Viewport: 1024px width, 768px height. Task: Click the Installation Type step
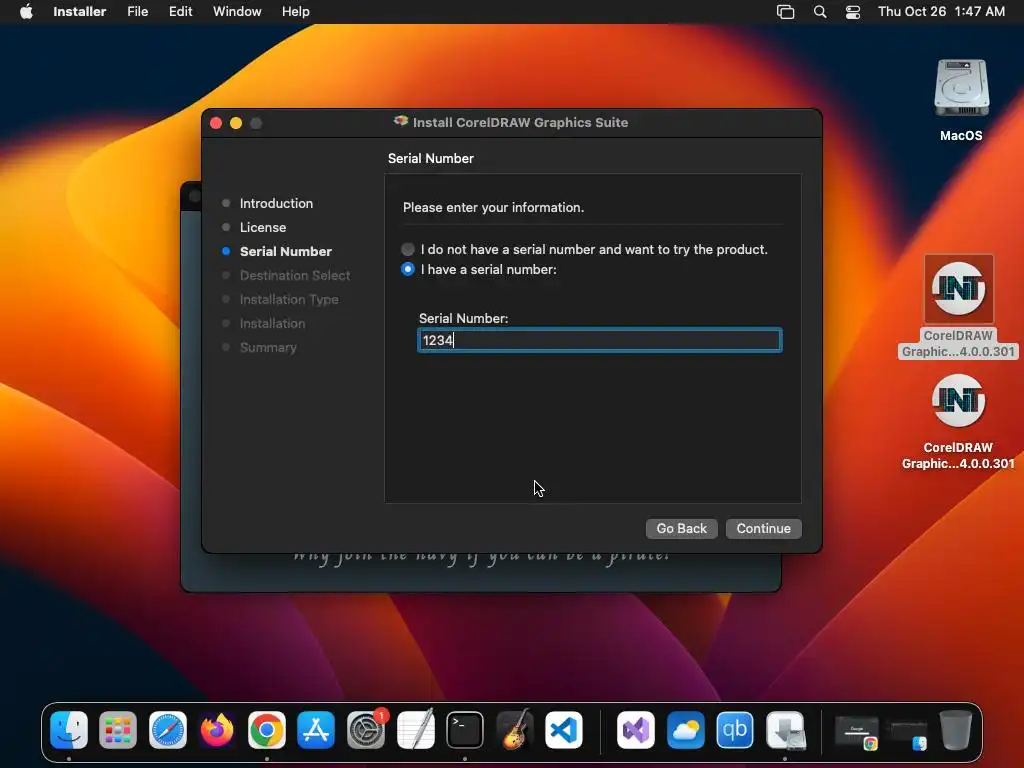(289, 300)
